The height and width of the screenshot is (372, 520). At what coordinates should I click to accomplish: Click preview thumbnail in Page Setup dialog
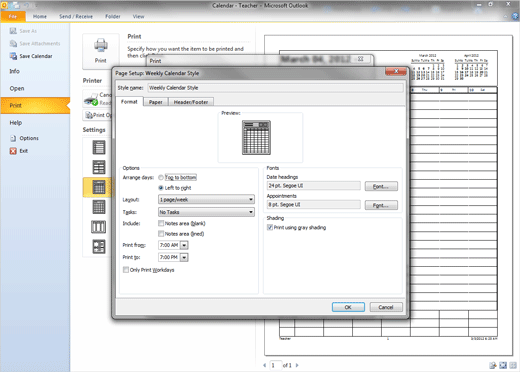[256, 138]
